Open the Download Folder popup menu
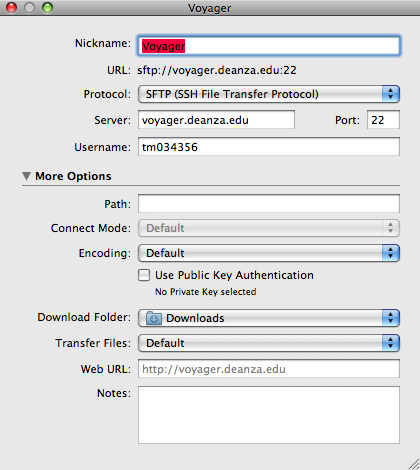This screenshot has height=470, width=420. coord(269,318)
